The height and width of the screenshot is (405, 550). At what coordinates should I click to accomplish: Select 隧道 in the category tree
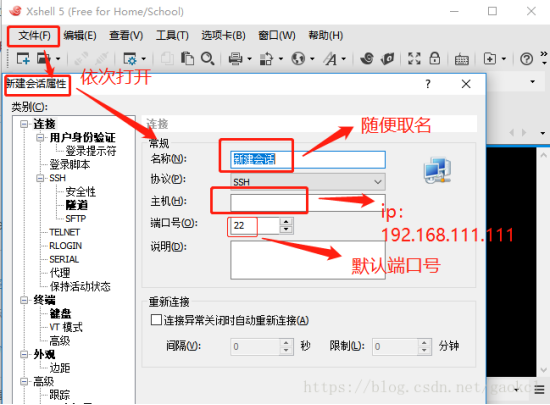tap(76, 205)
